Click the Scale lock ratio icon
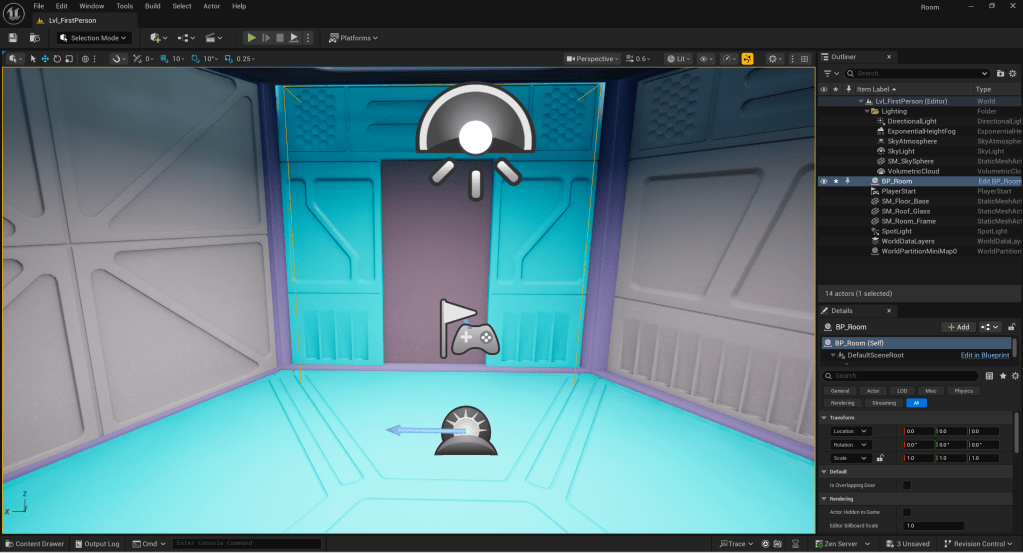1023x553 pixels. [x=880, y=458]
